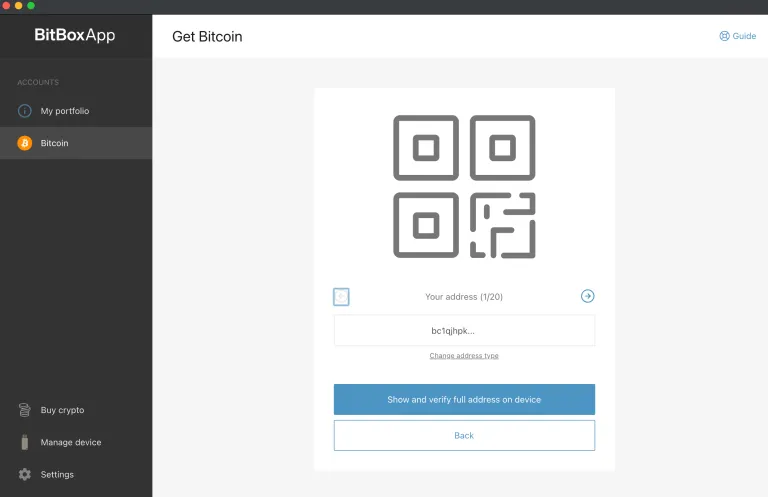This screenshot has width=768, height=497.
Task: Open the Manage device page
Action: coord(70,442)
